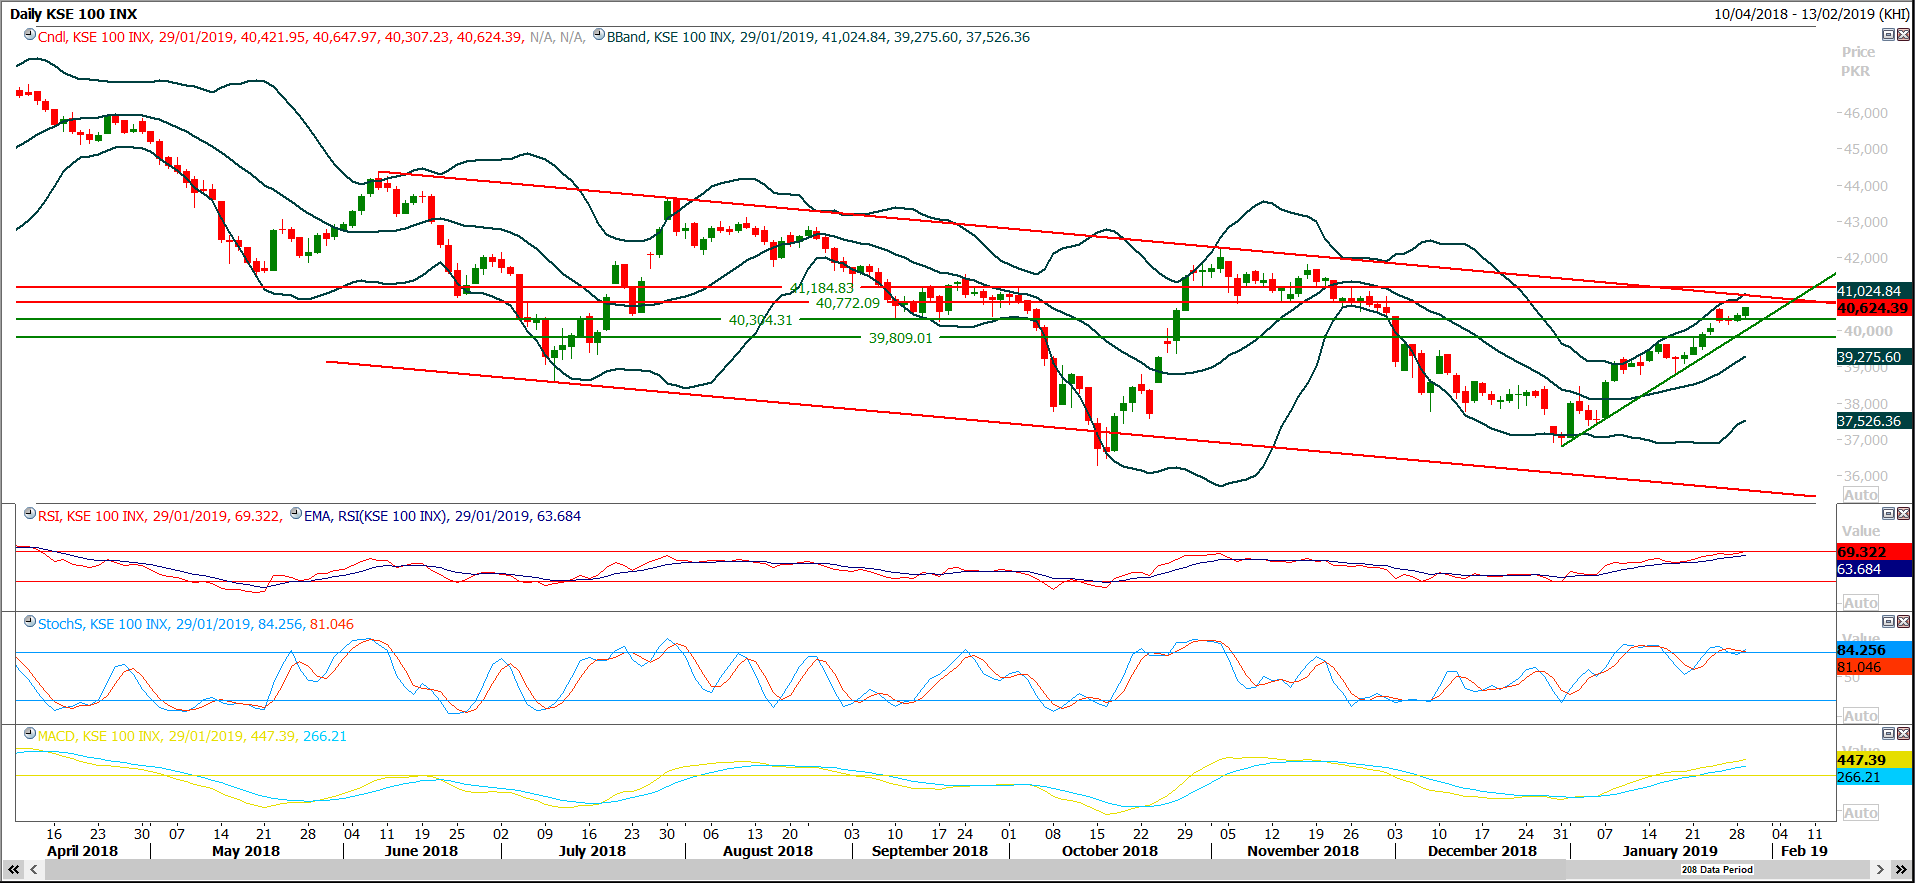This screenshot has width=1915, height=883.
Task: Click the September 2018 month label
Action: (x=930, y=851)
